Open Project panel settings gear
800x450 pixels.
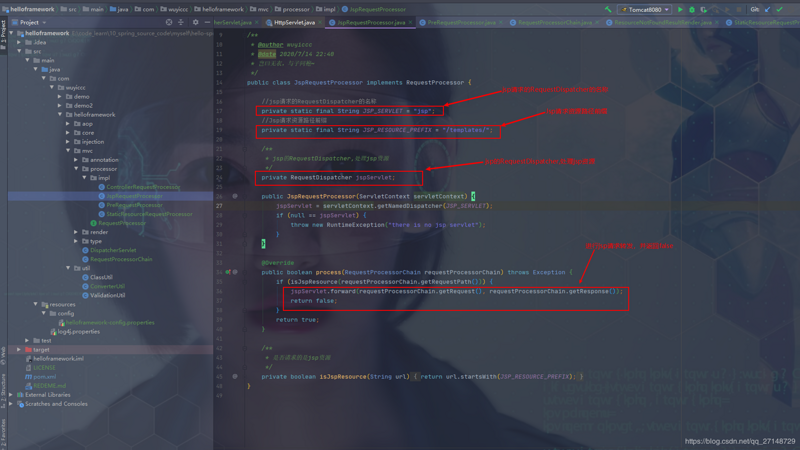195,22
